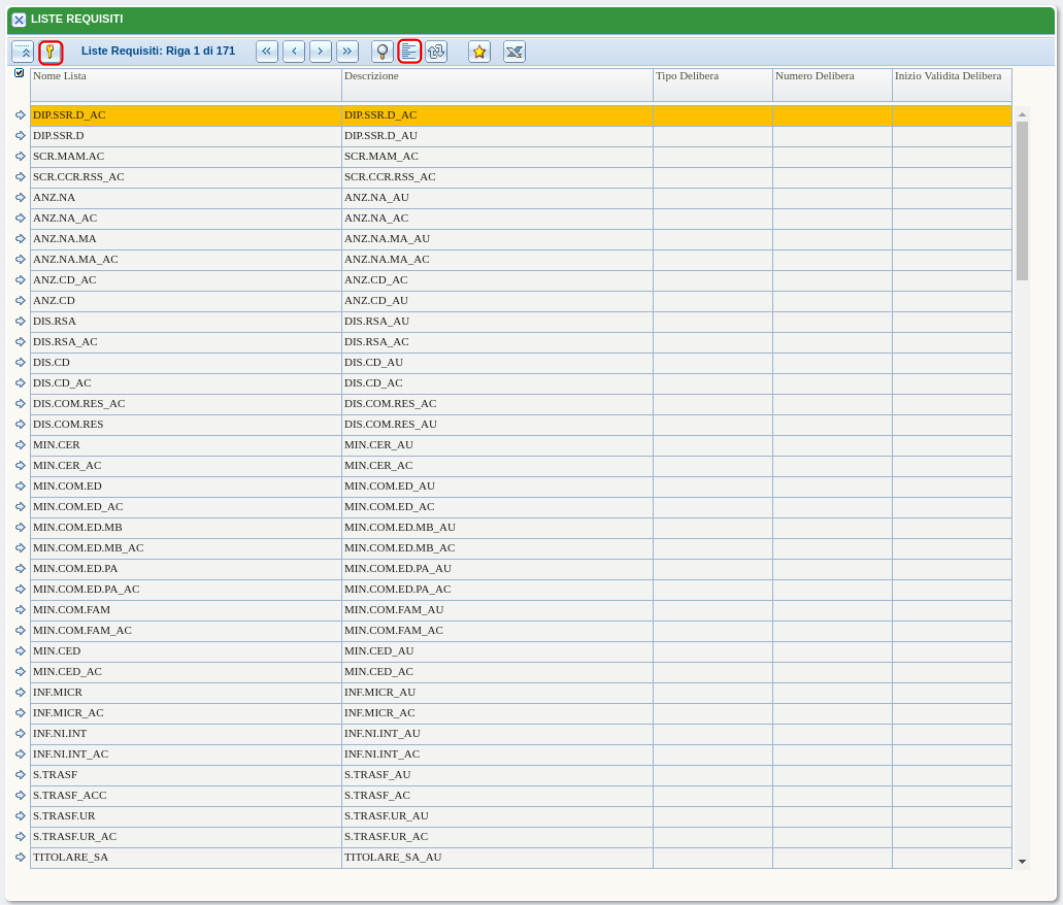Open the row arrow for MIN.CER
Image resolution: width=1063 pixels, height=905 pixels.
coord(20,445)
